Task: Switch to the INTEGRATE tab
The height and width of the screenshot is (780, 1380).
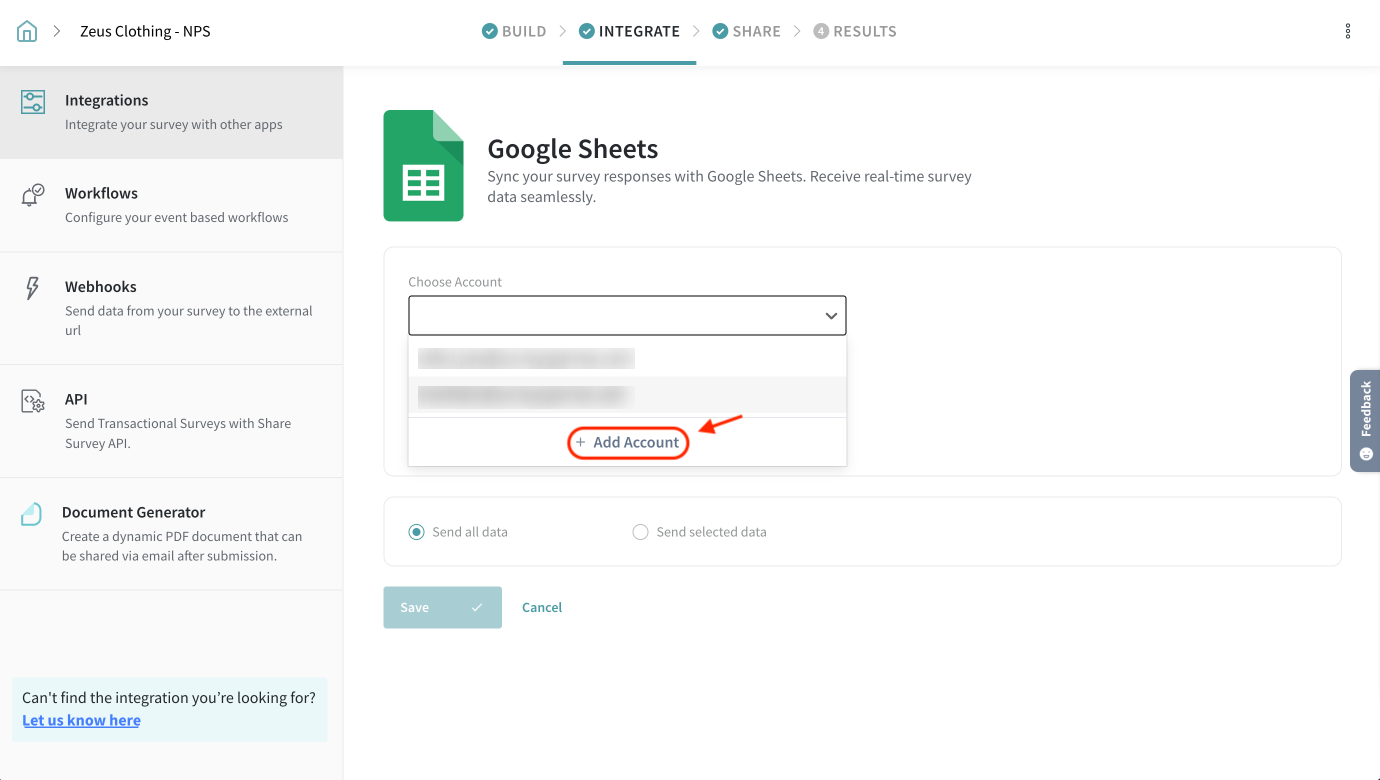Action: [x=629, y=31]
